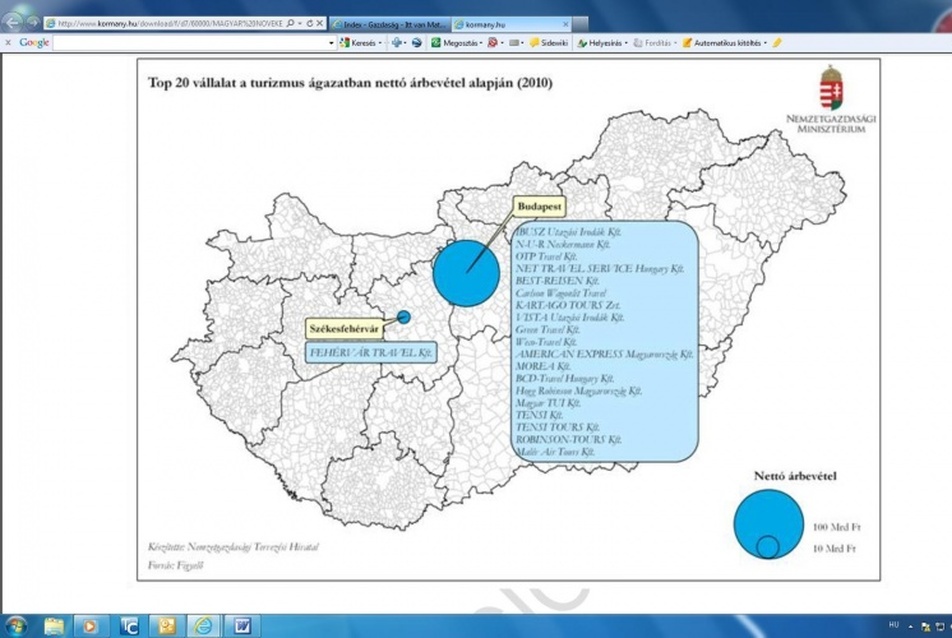This screenshot has height=638, width=952.
Task: Click the Fordítás translate button
Action: point(652,43)
